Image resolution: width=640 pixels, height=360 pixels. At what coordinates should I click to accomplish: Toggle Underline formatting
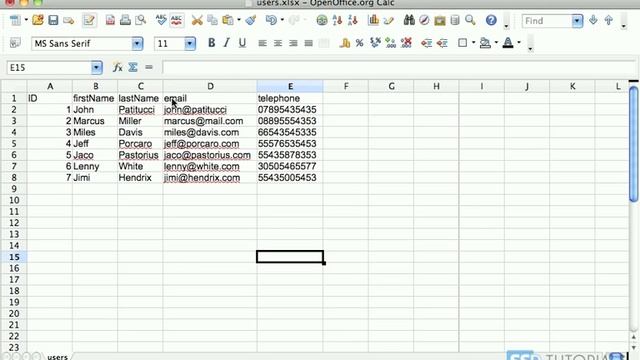pyautogui.click(x=242, y=43)
